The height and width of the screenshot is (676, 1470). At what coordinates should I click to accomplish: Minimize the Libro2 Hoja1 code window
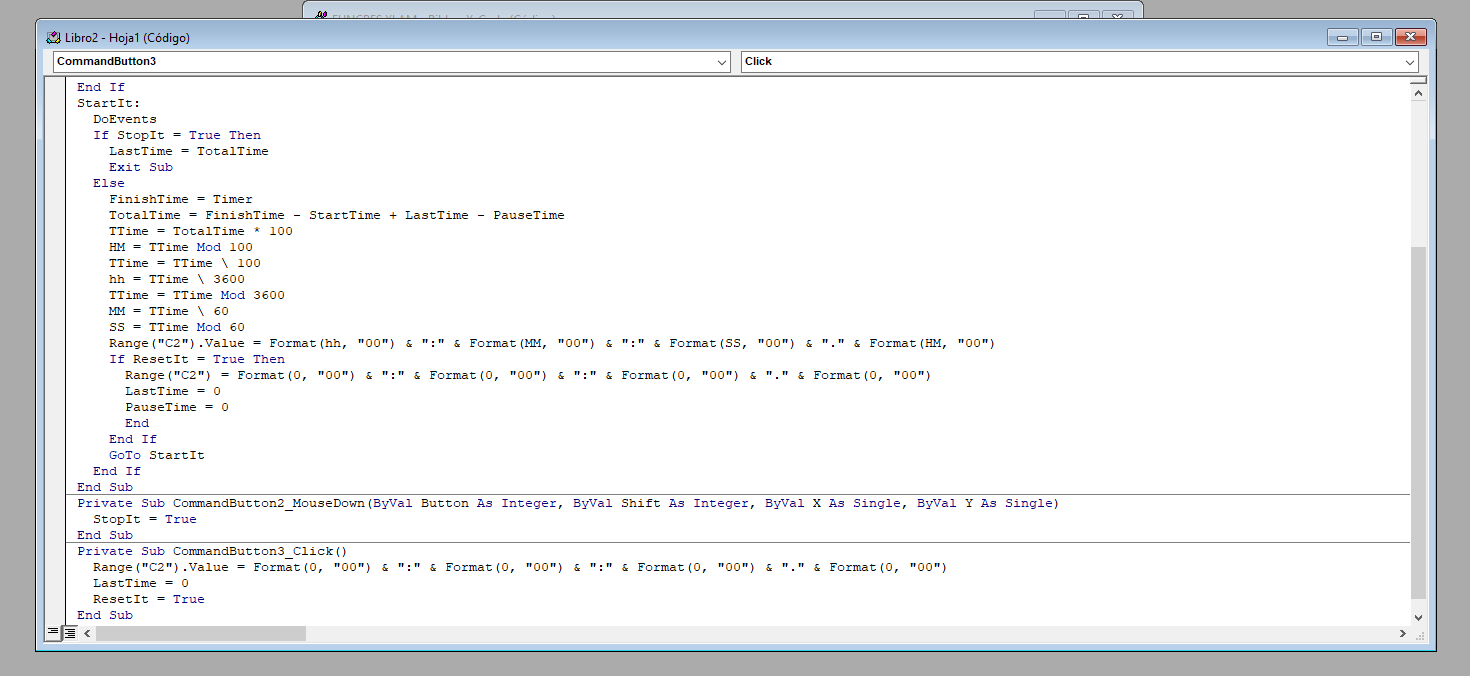click(x=1342, y=37)
